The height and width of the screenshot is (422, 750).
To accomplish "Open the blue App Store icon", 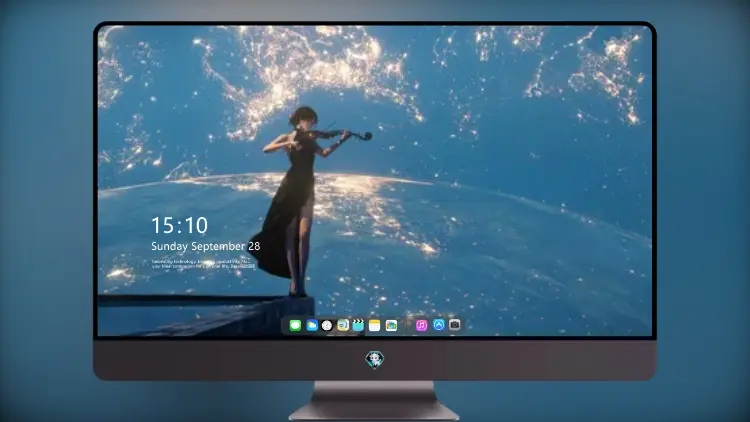I will coord(439,325).
